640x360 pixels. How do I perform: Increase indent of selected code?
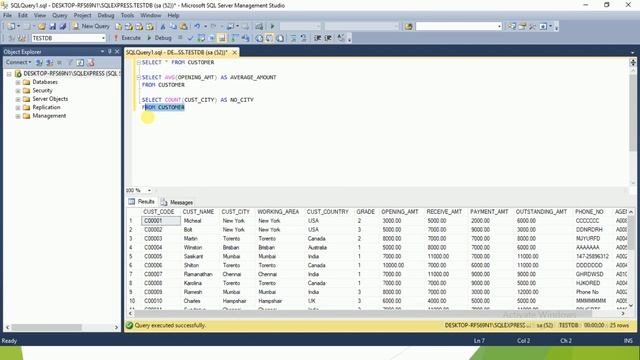328,38
